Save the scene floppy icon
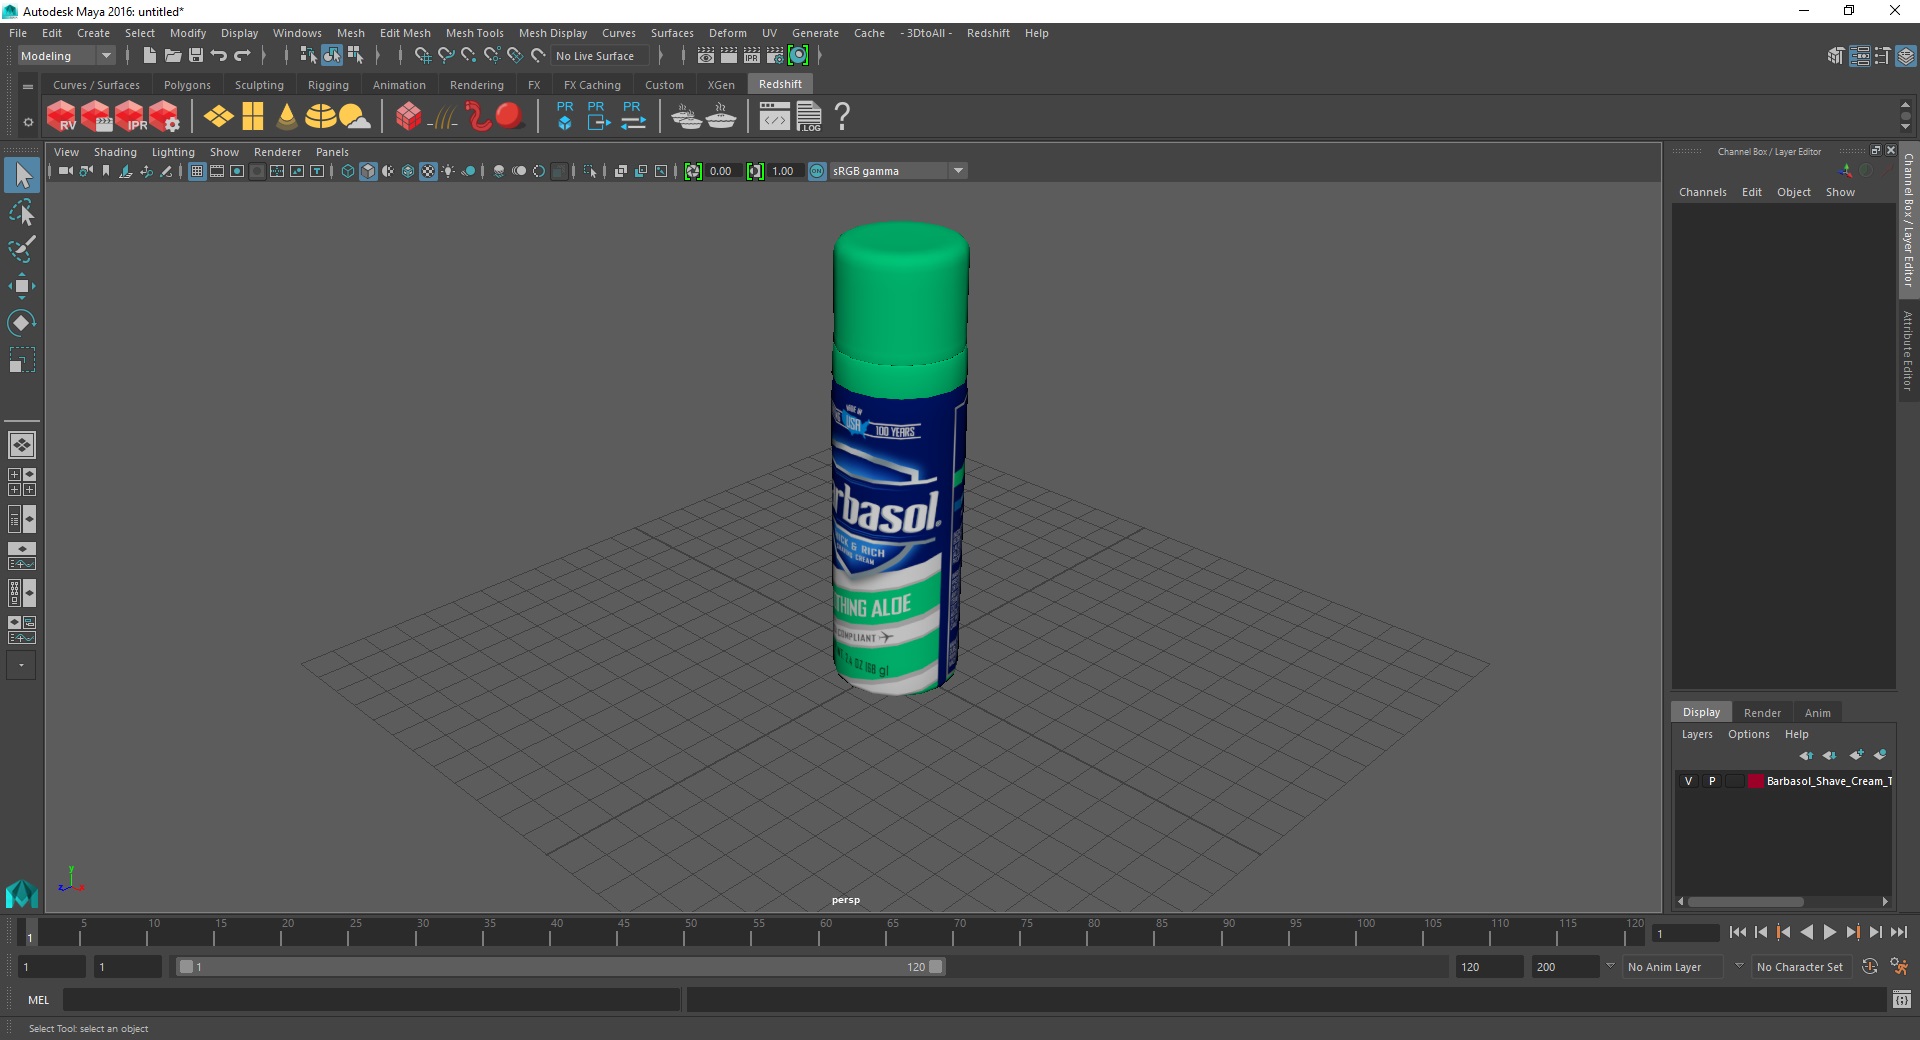This screenshot has height=1040, width=1920. click(196, 56)
